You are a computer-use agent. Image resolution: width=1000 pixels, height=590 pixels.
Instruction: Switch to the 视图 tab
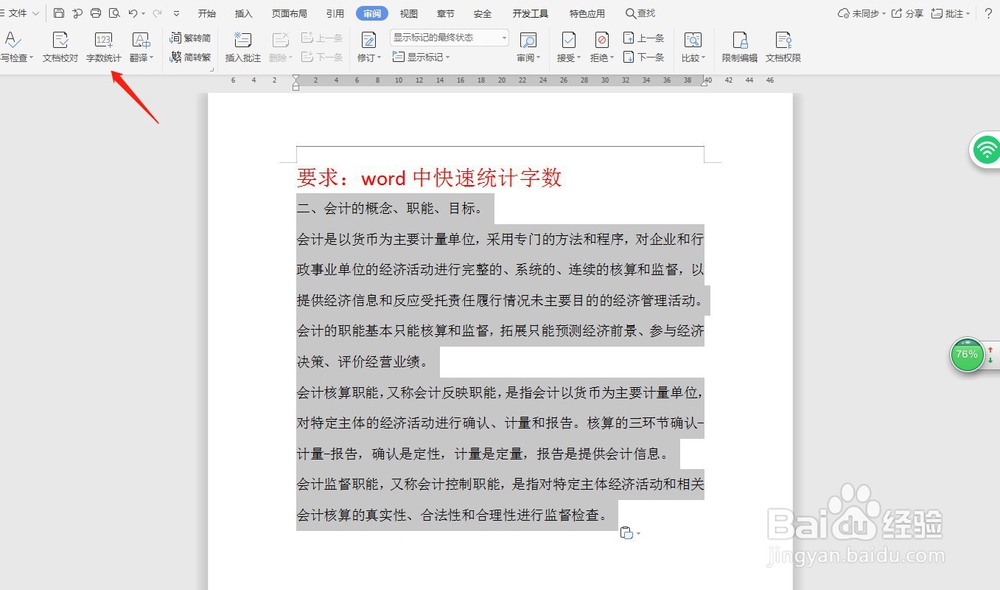409,13
